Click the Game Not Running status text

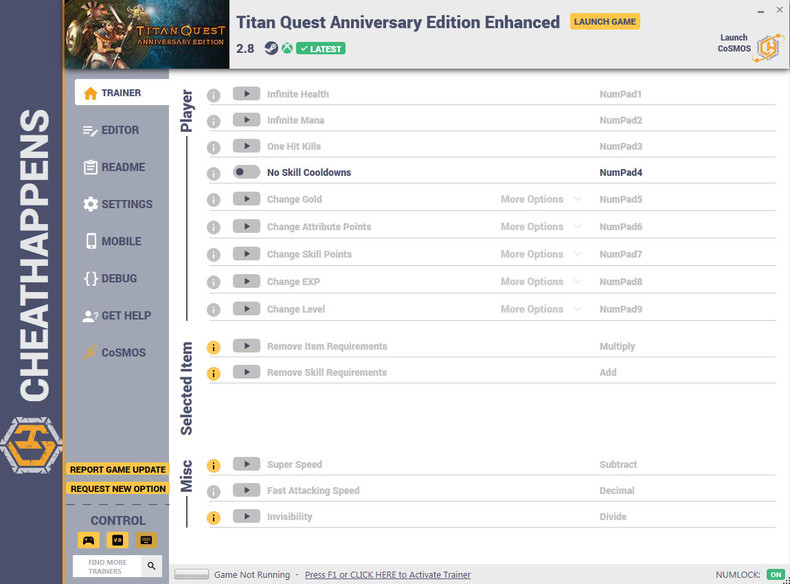pyautogui.click(x=252, y=575)
